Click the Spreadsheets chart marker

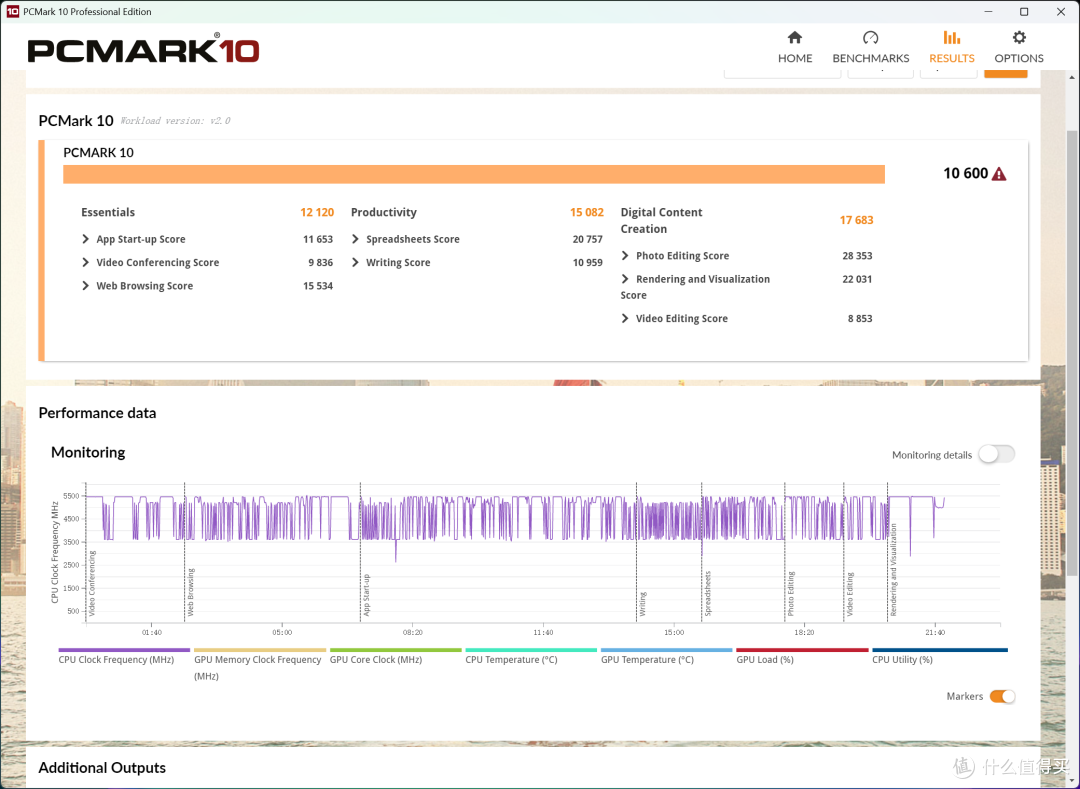tap(707, 593)
